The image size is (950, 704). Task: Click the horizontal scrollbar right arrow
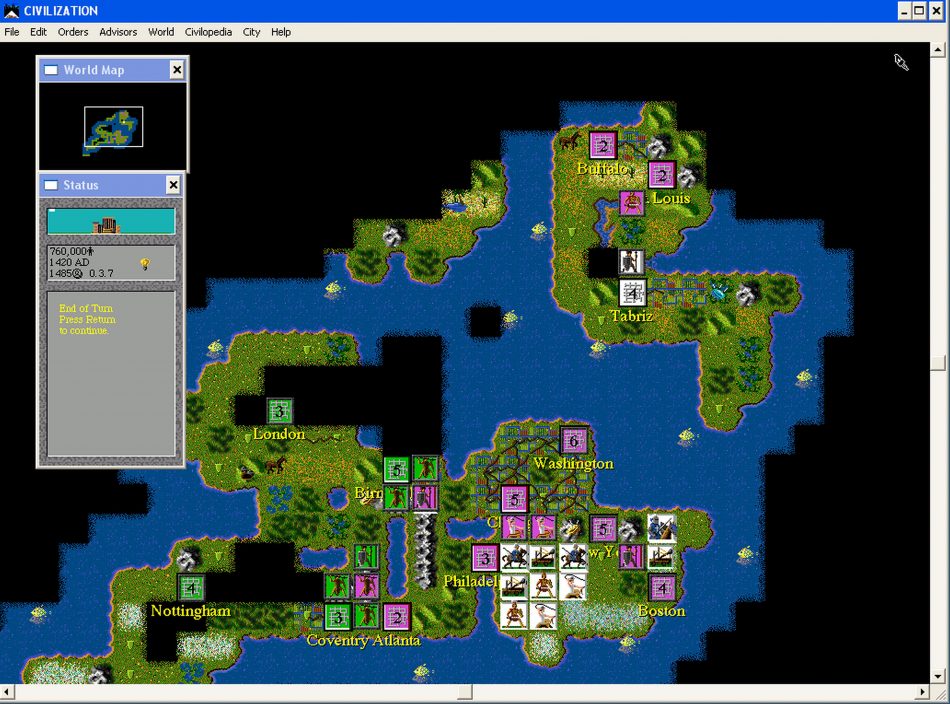(923, 692)
